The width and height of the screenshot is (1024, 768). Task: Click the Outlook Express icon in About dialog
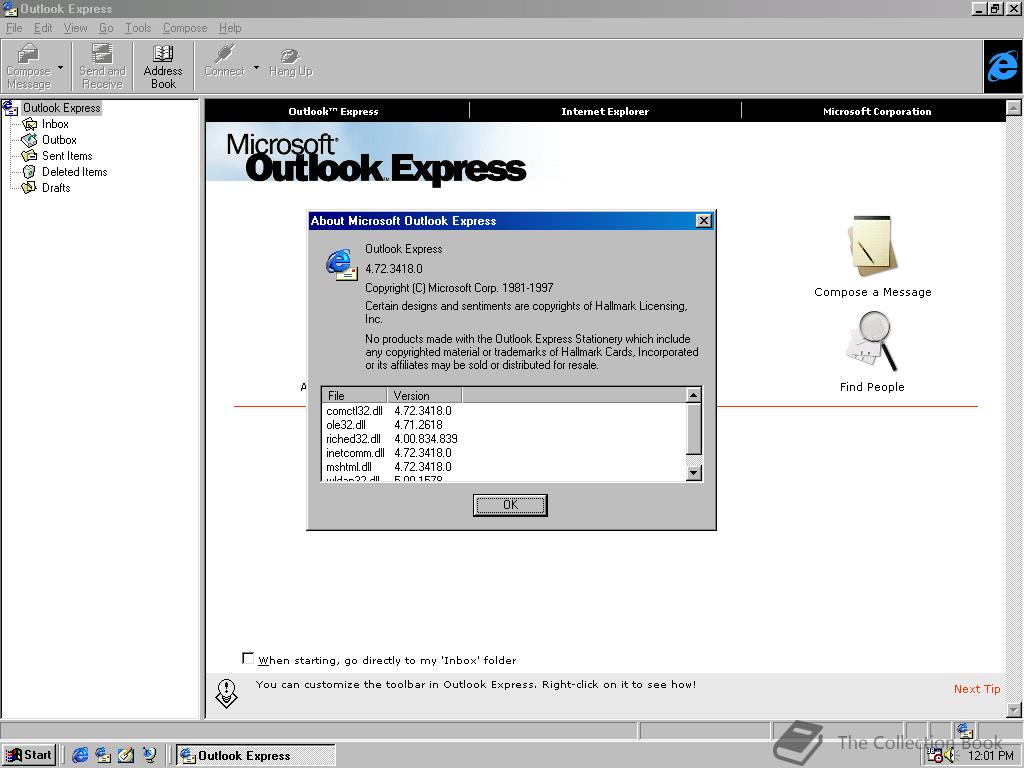click(342, 265)
